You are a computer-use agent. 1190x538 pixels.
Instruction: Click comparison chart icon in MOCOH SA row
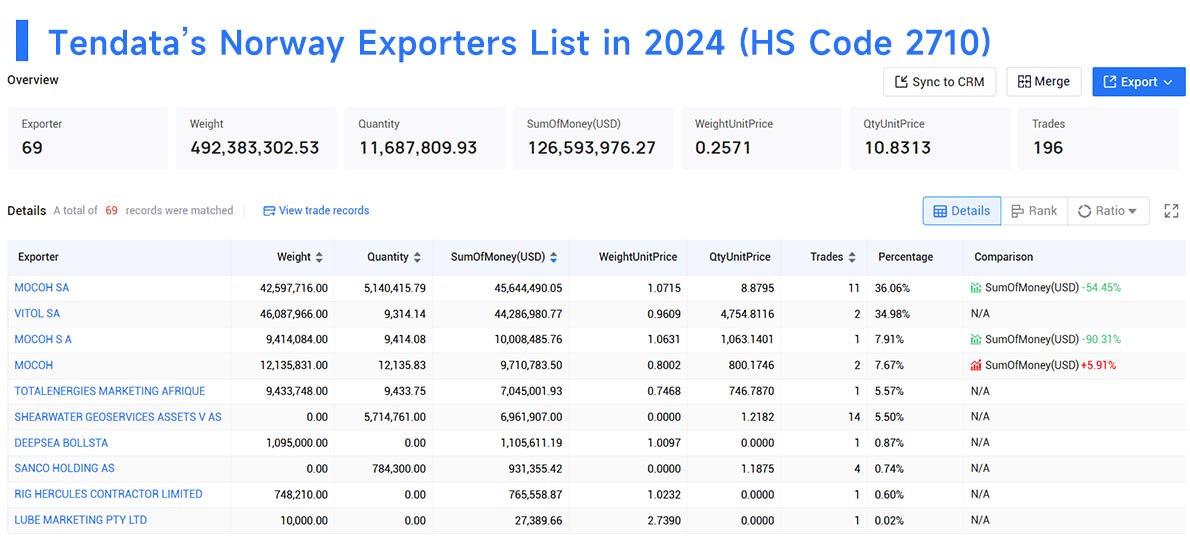[976, 288]
